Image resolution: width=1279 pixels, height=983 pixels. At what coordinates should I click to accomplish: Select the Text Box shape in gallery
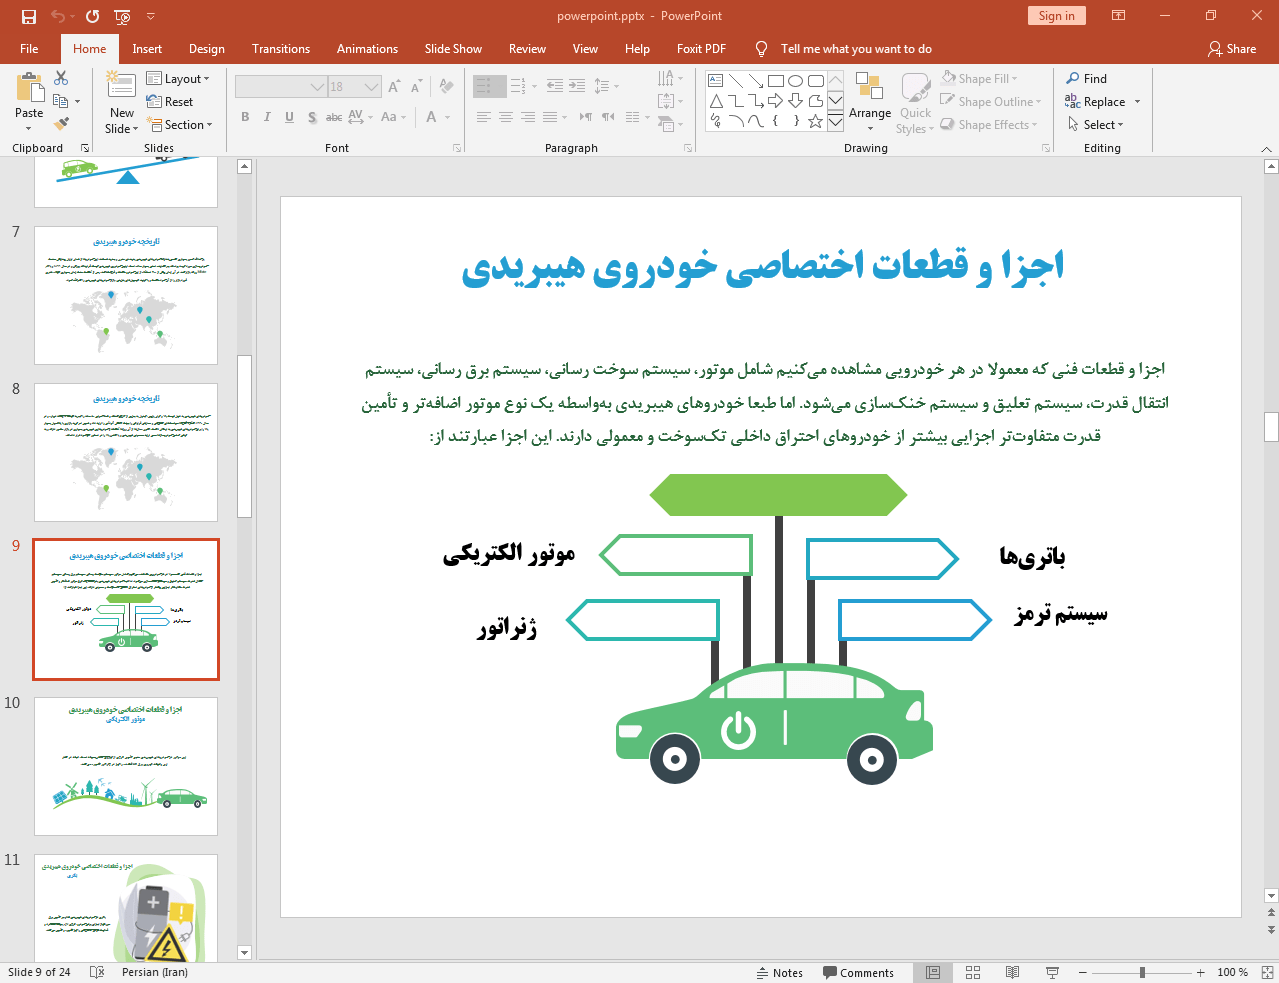[x=716, y=81]
